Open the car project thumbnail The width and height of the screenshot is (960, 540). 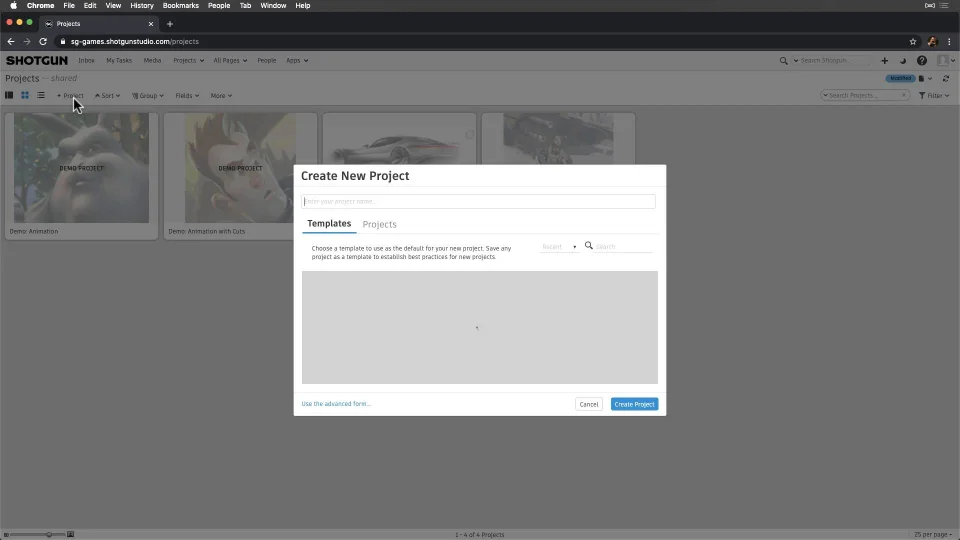tap(399, 140)
